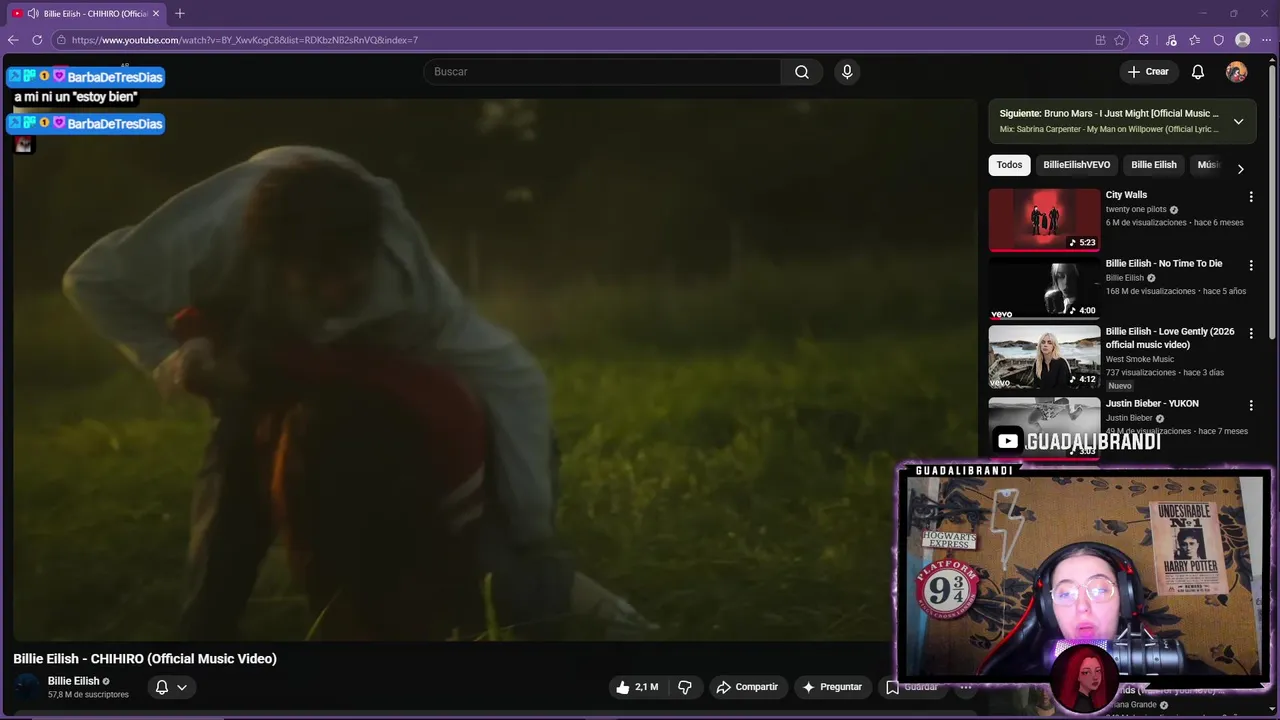Viewport: 1280px width, 720px height.
Task: Open the Billie Eilish channel name link
Action: coord(74,681)
